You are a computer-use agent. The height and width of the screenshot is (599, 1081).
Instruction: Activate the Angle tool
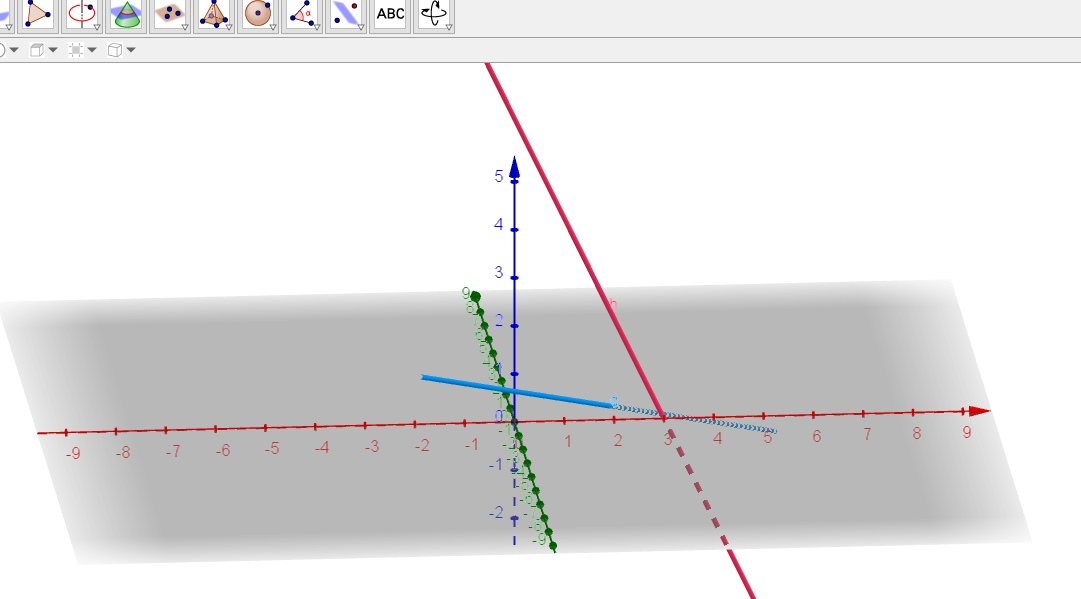(302, 13)
